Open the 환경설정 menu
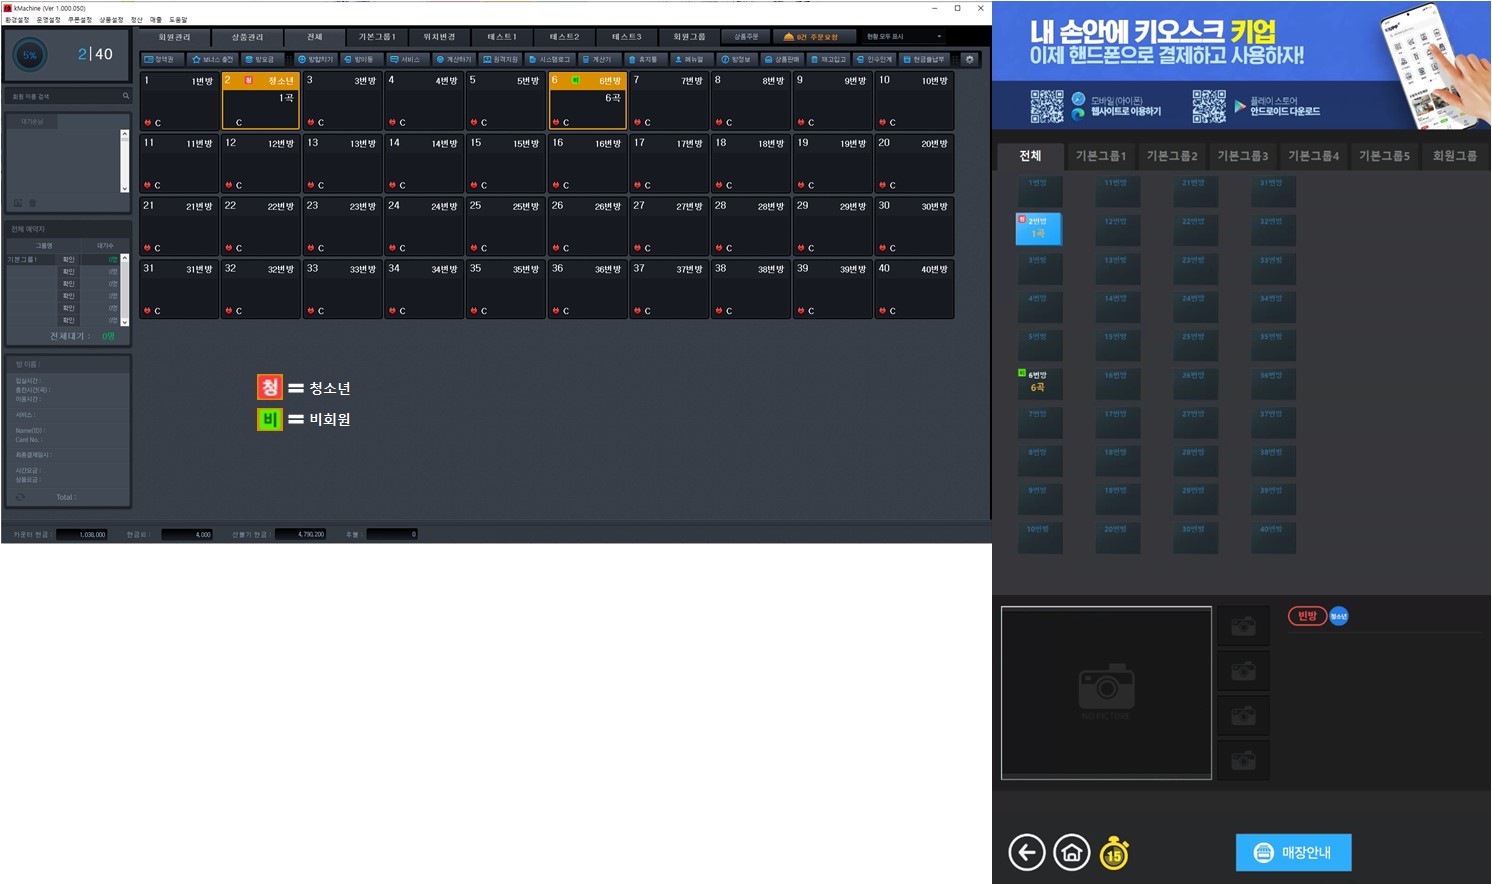1492x884 pixels. pyautogui.click(x=18, y=20)
